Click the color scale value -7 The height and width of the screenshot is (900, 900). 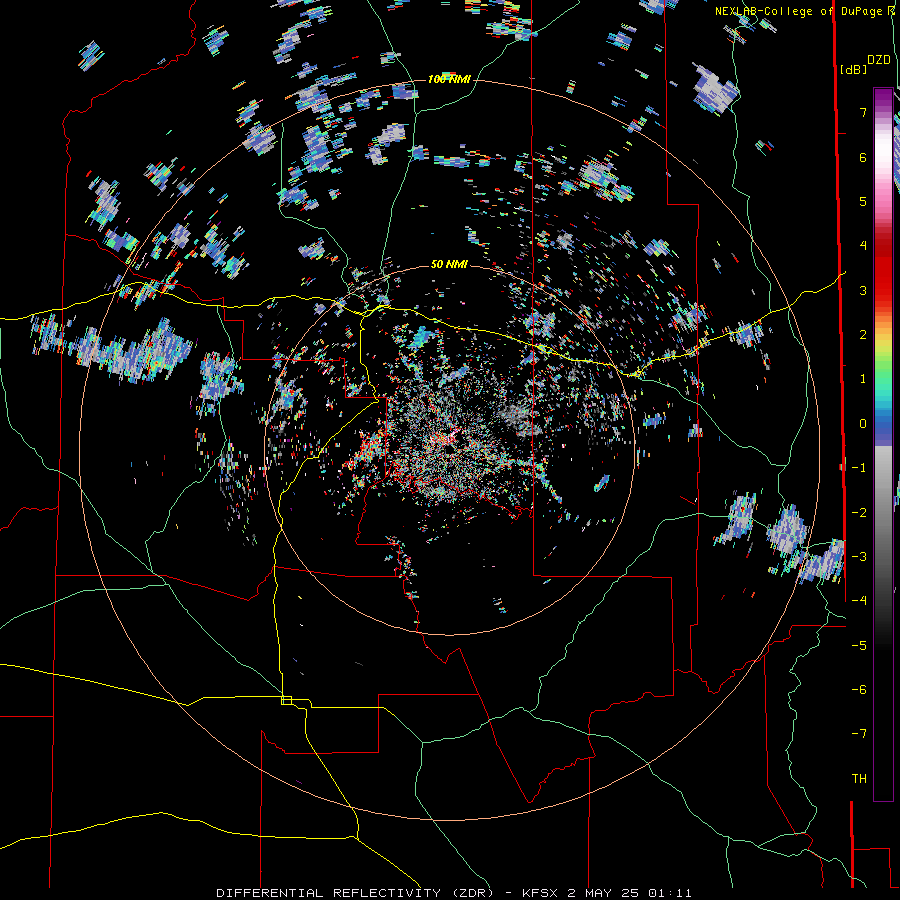[859, 734]
